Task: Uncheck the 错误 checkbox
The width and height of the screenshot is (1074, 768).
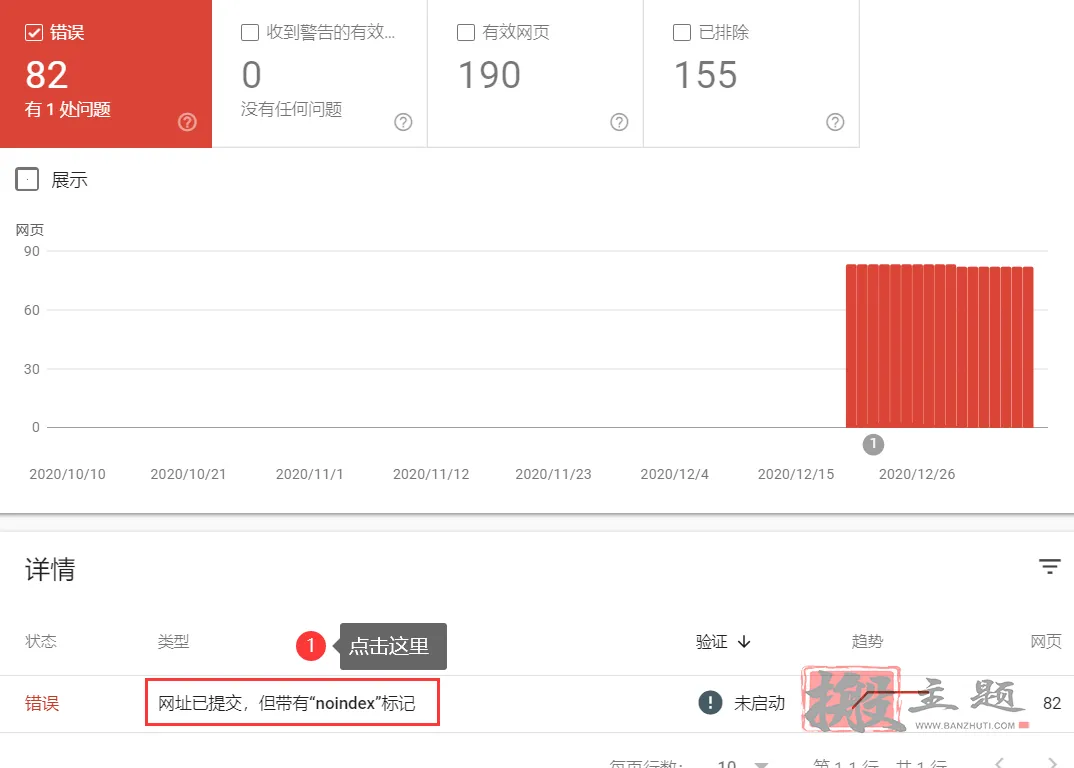Action: 34,32
